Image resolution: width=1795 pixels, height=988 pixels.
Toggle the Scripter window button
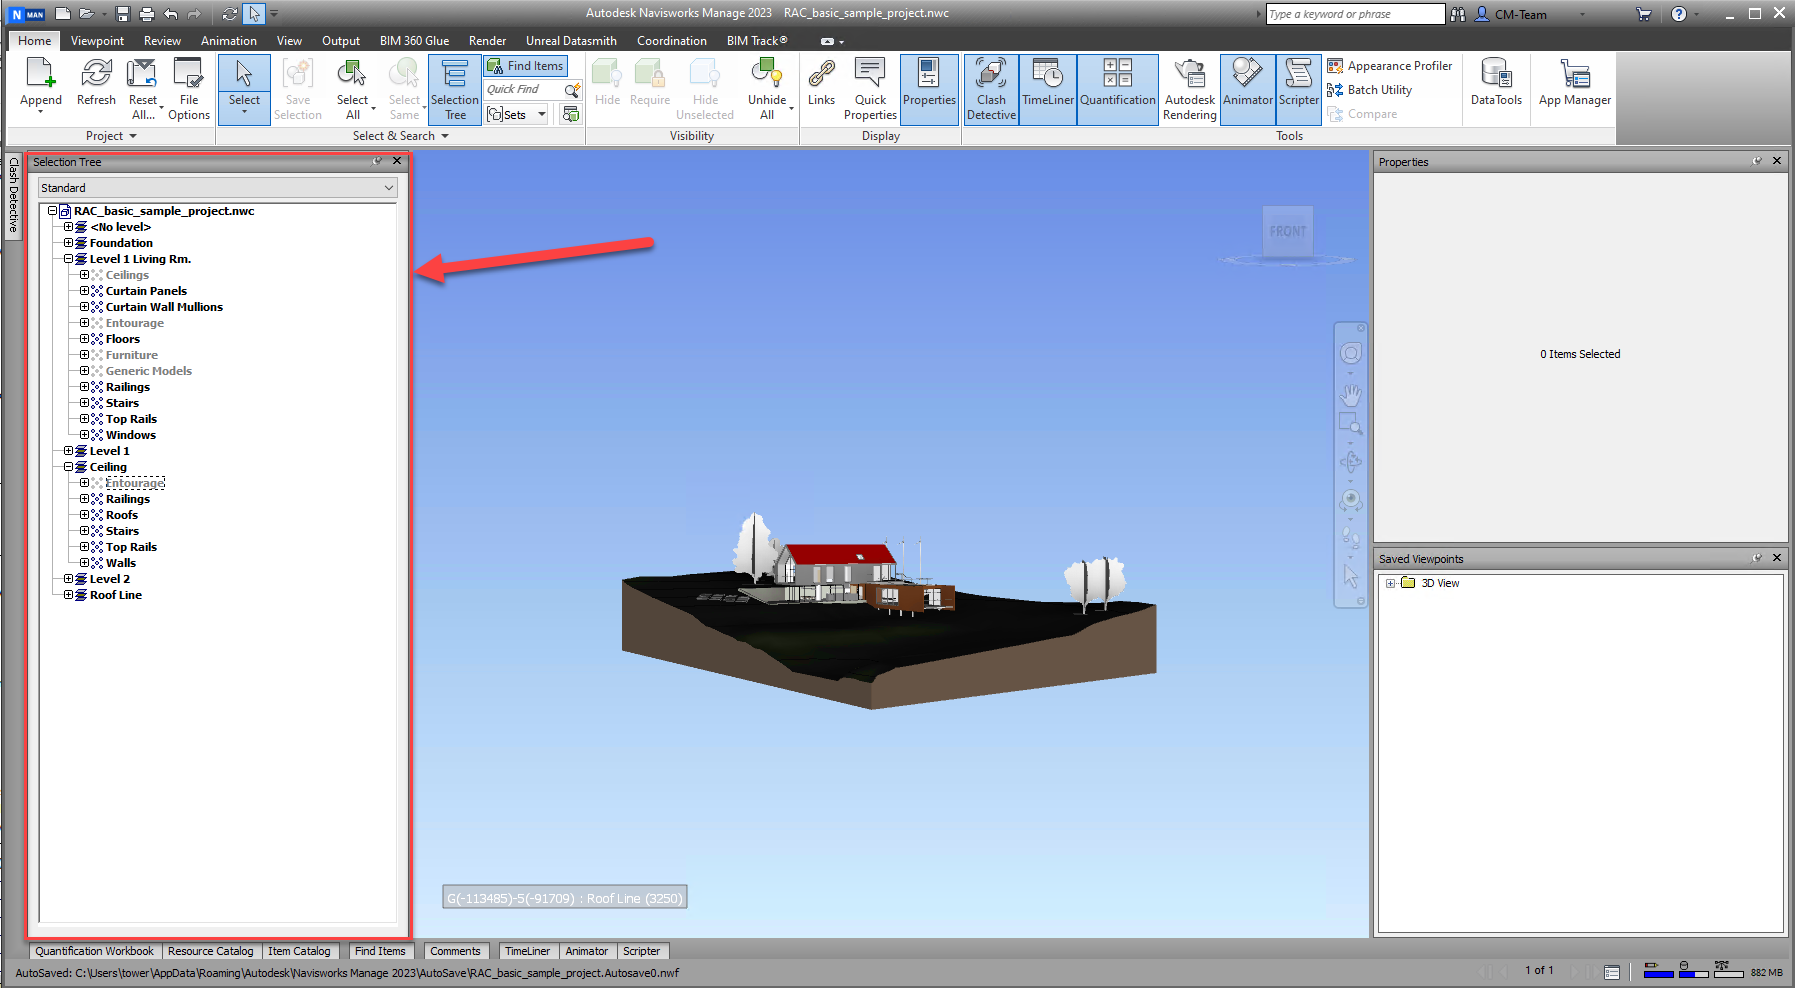pyautogui.click(x=1299, y=88)
